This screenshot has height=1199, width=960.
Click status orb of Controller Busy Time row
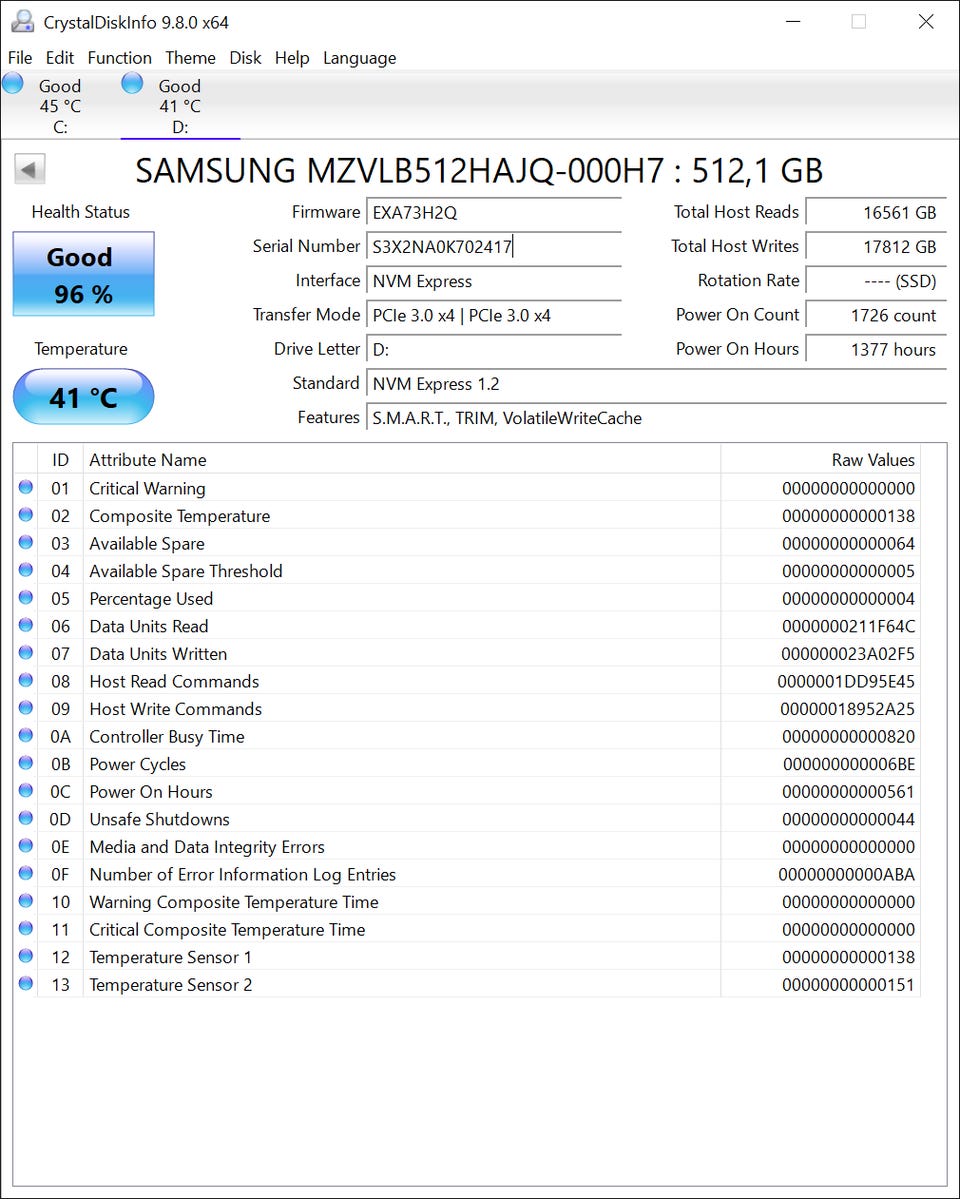click(26, 735)
